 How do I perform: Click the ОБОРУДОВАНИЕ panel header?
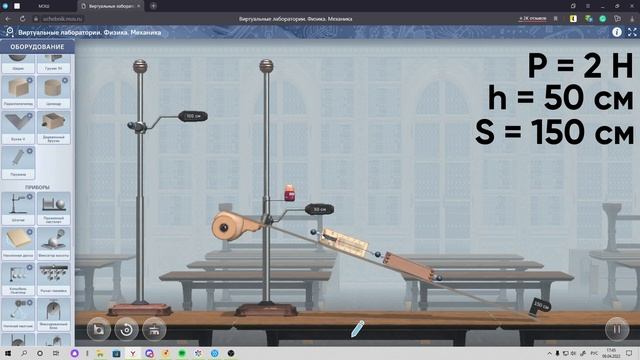point(37,47)
